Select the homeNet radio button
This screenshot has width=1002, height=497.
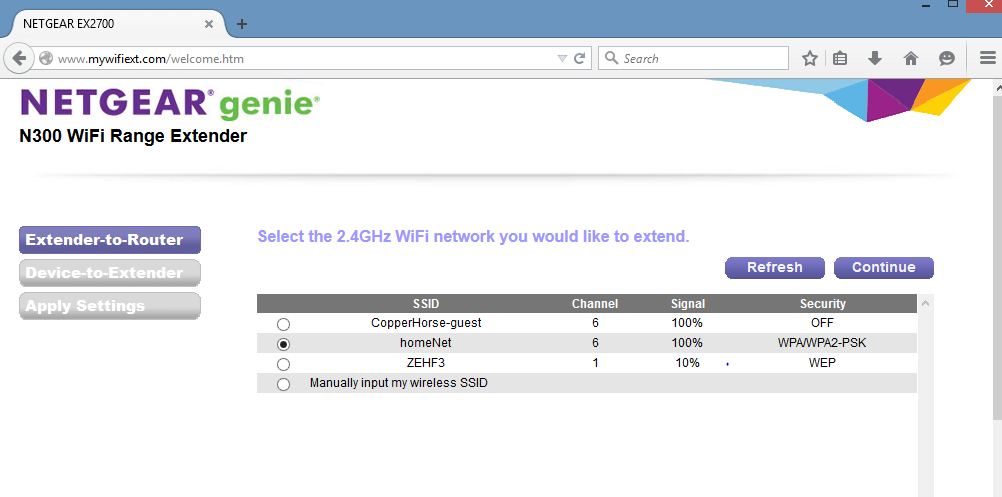click(283, 344)
